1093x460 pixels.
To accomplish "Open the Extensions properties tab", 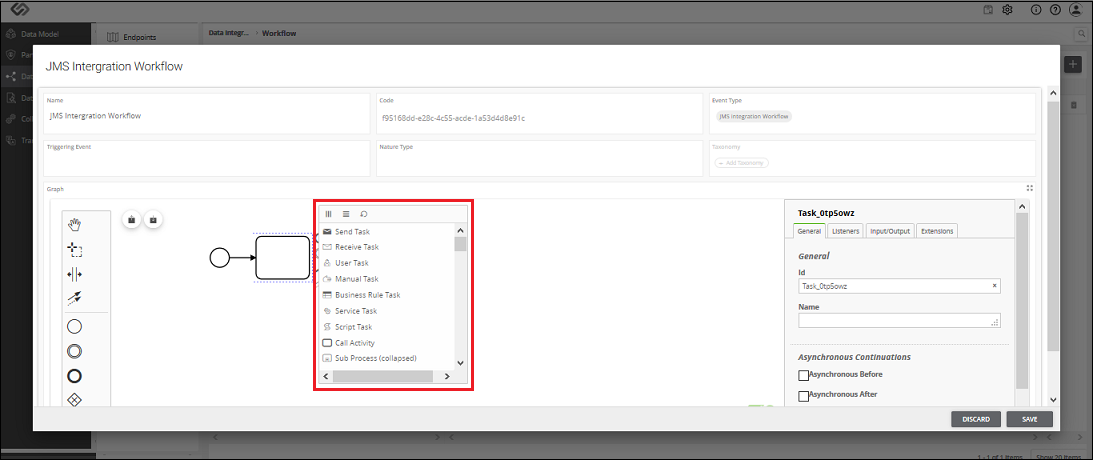I will coord(936,231).
